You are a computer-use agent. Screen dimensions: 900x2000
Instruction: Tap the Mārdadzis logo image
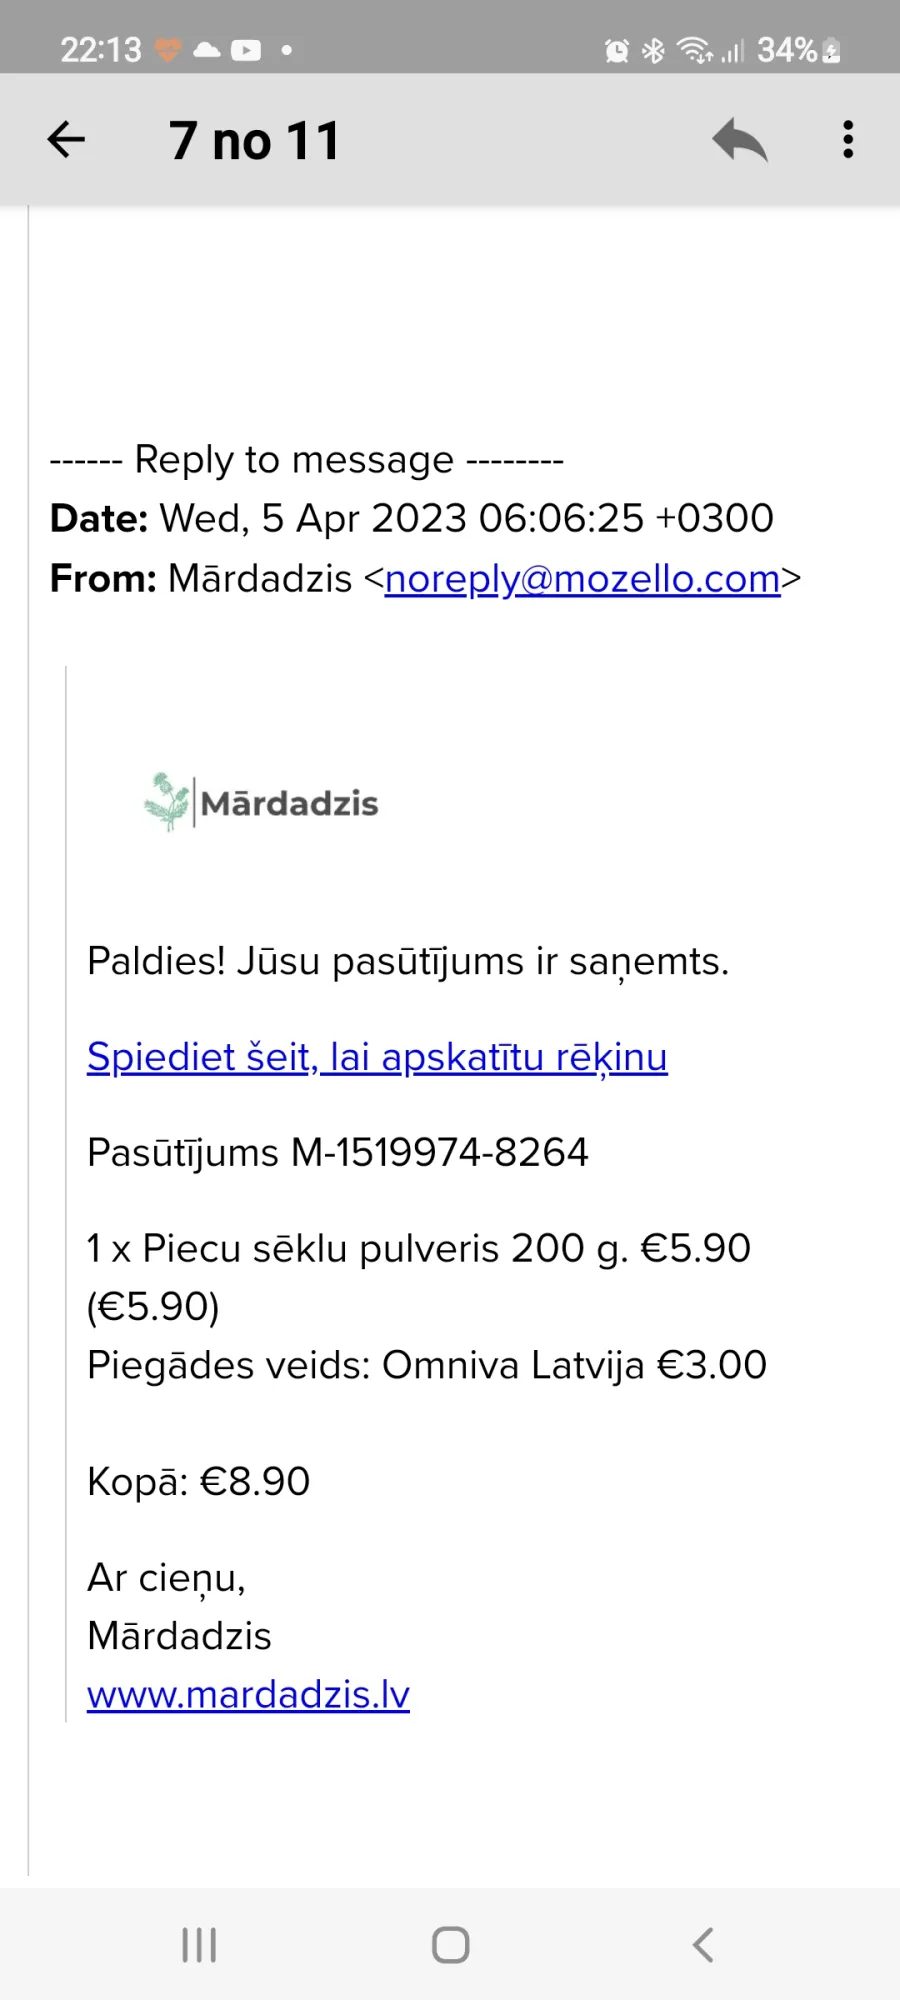click(x=260, y=802)
